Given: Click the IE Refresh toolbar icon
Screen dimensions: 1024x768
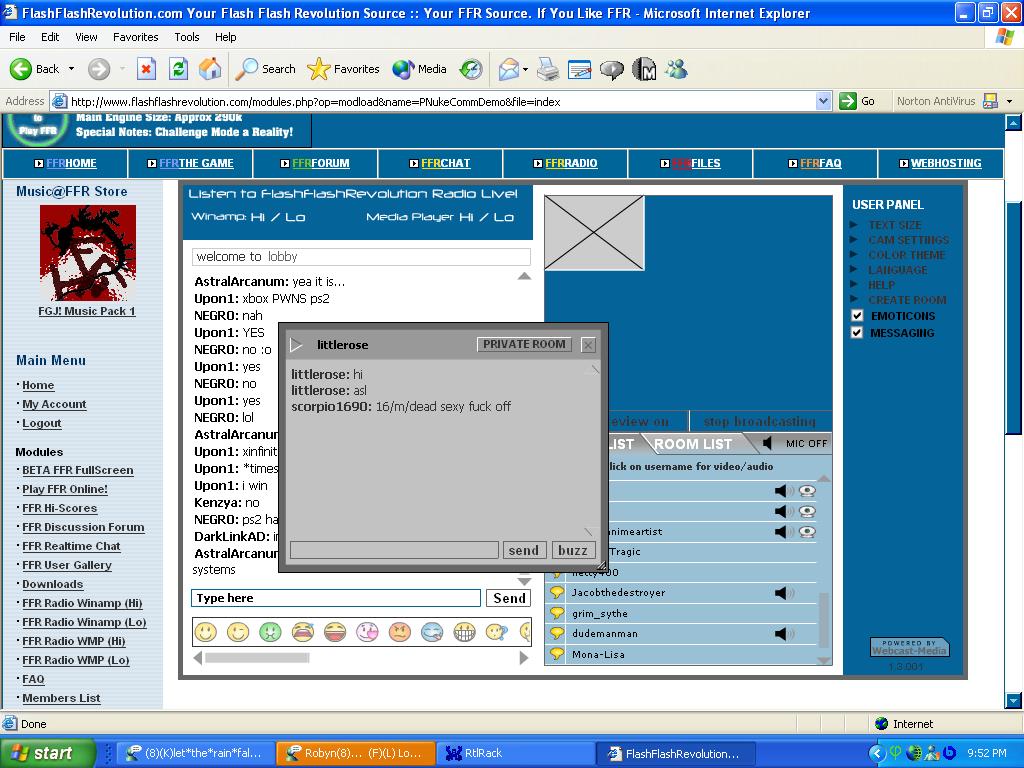Looking at the screenshot, I should click(x=178, y=69).
